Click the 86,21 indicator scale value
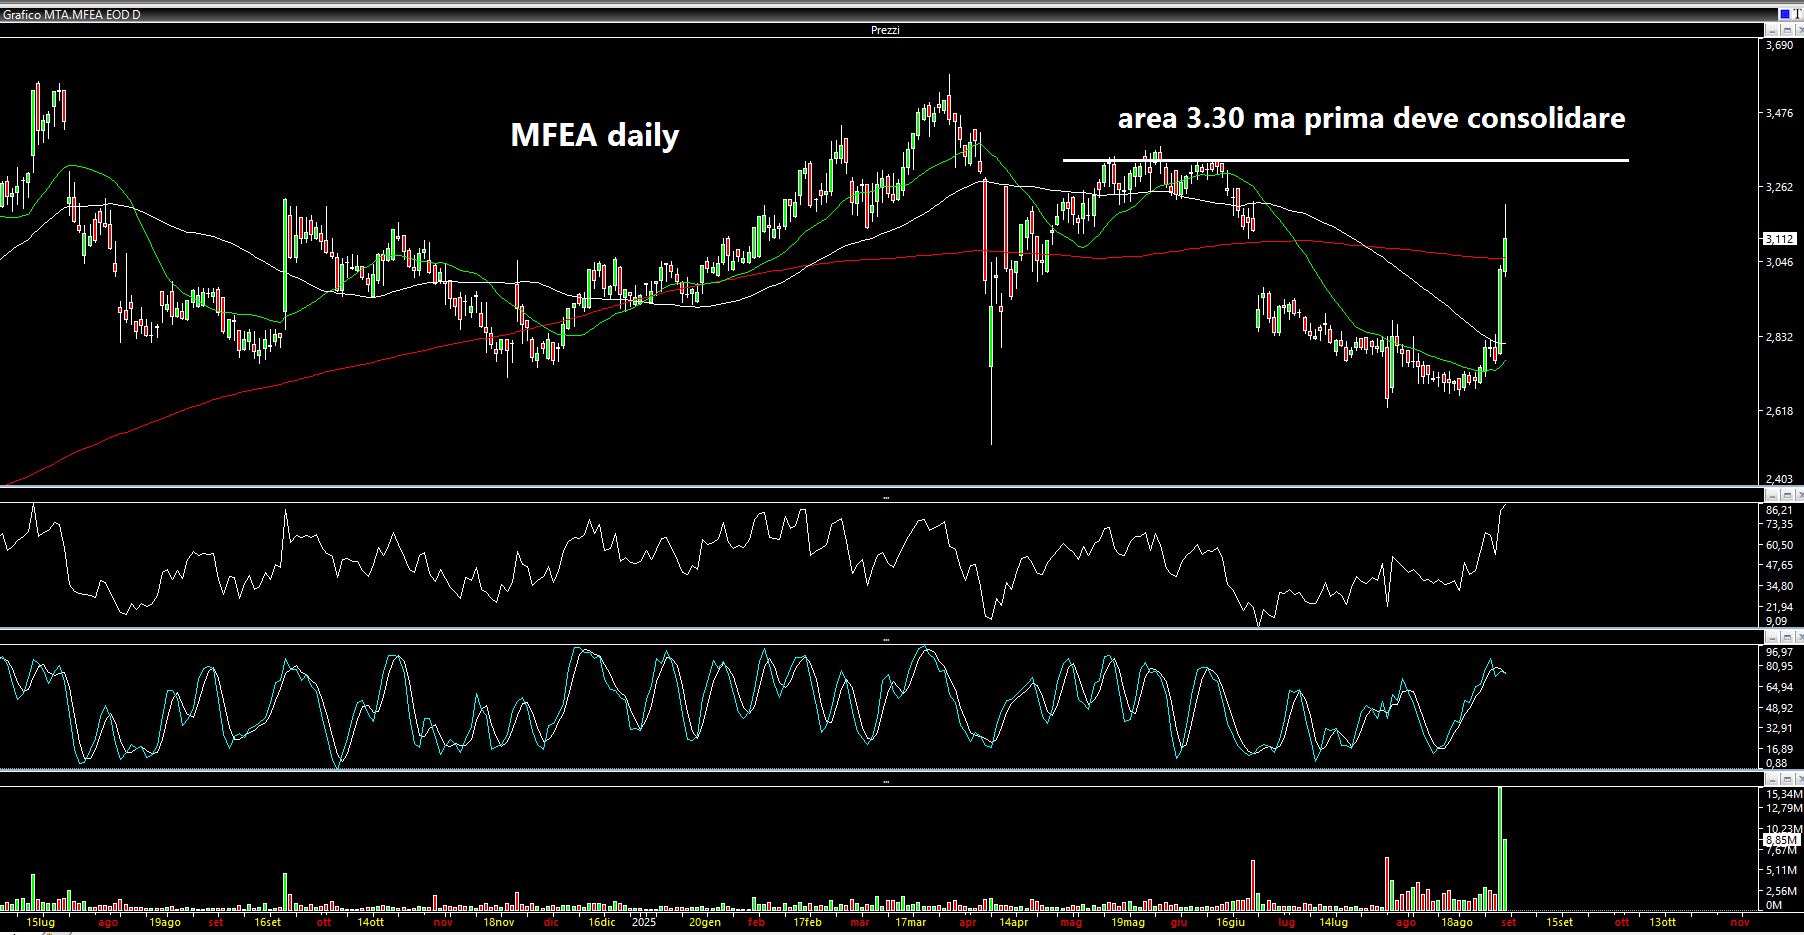1804x935 pixels. click(x=1779, y=510)
